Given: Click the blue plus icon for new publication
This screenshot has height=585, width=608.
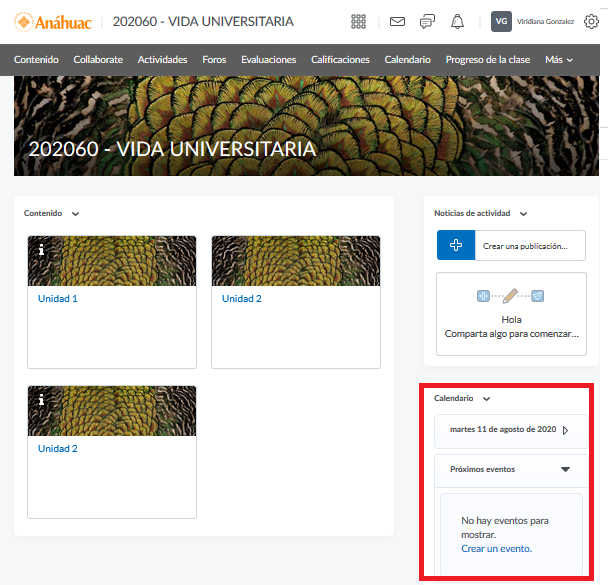Looking at the screenshot, I should [456, 245].
